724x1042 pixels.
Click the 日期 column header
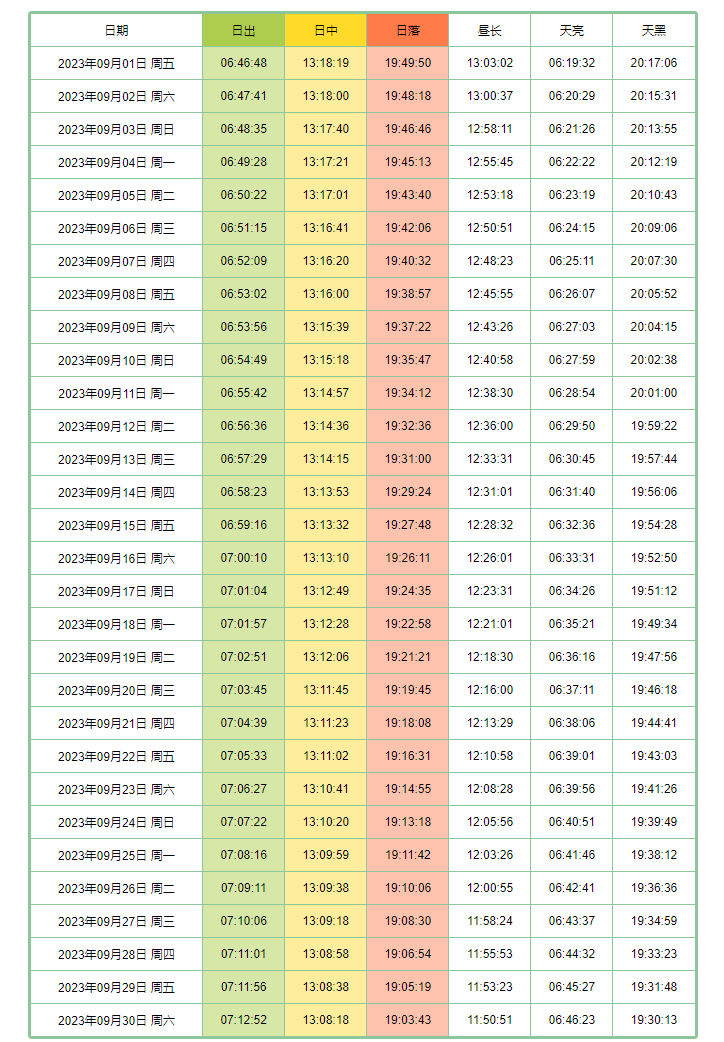pos(116,31)
